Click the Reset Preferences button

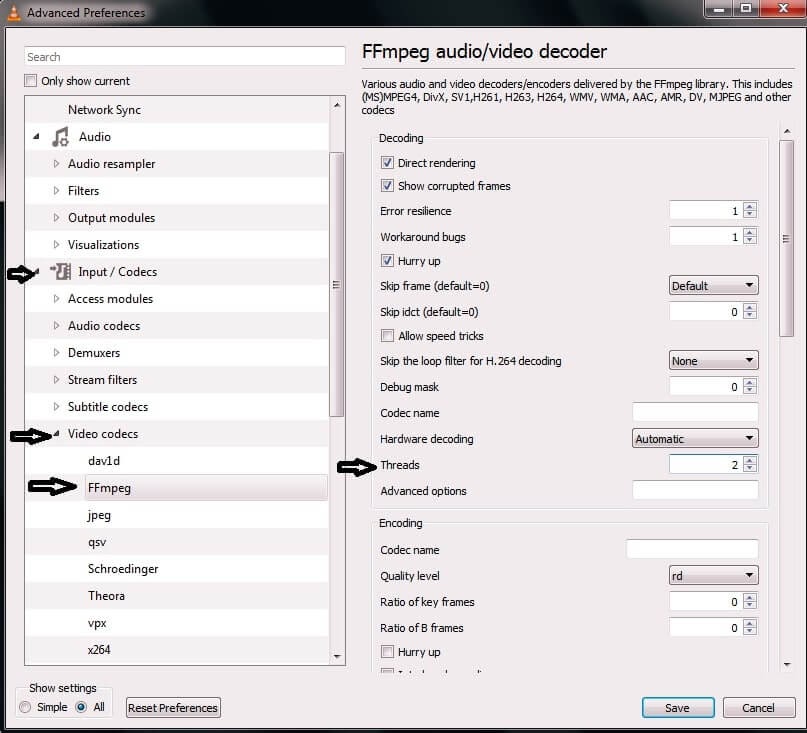(173, 708)
